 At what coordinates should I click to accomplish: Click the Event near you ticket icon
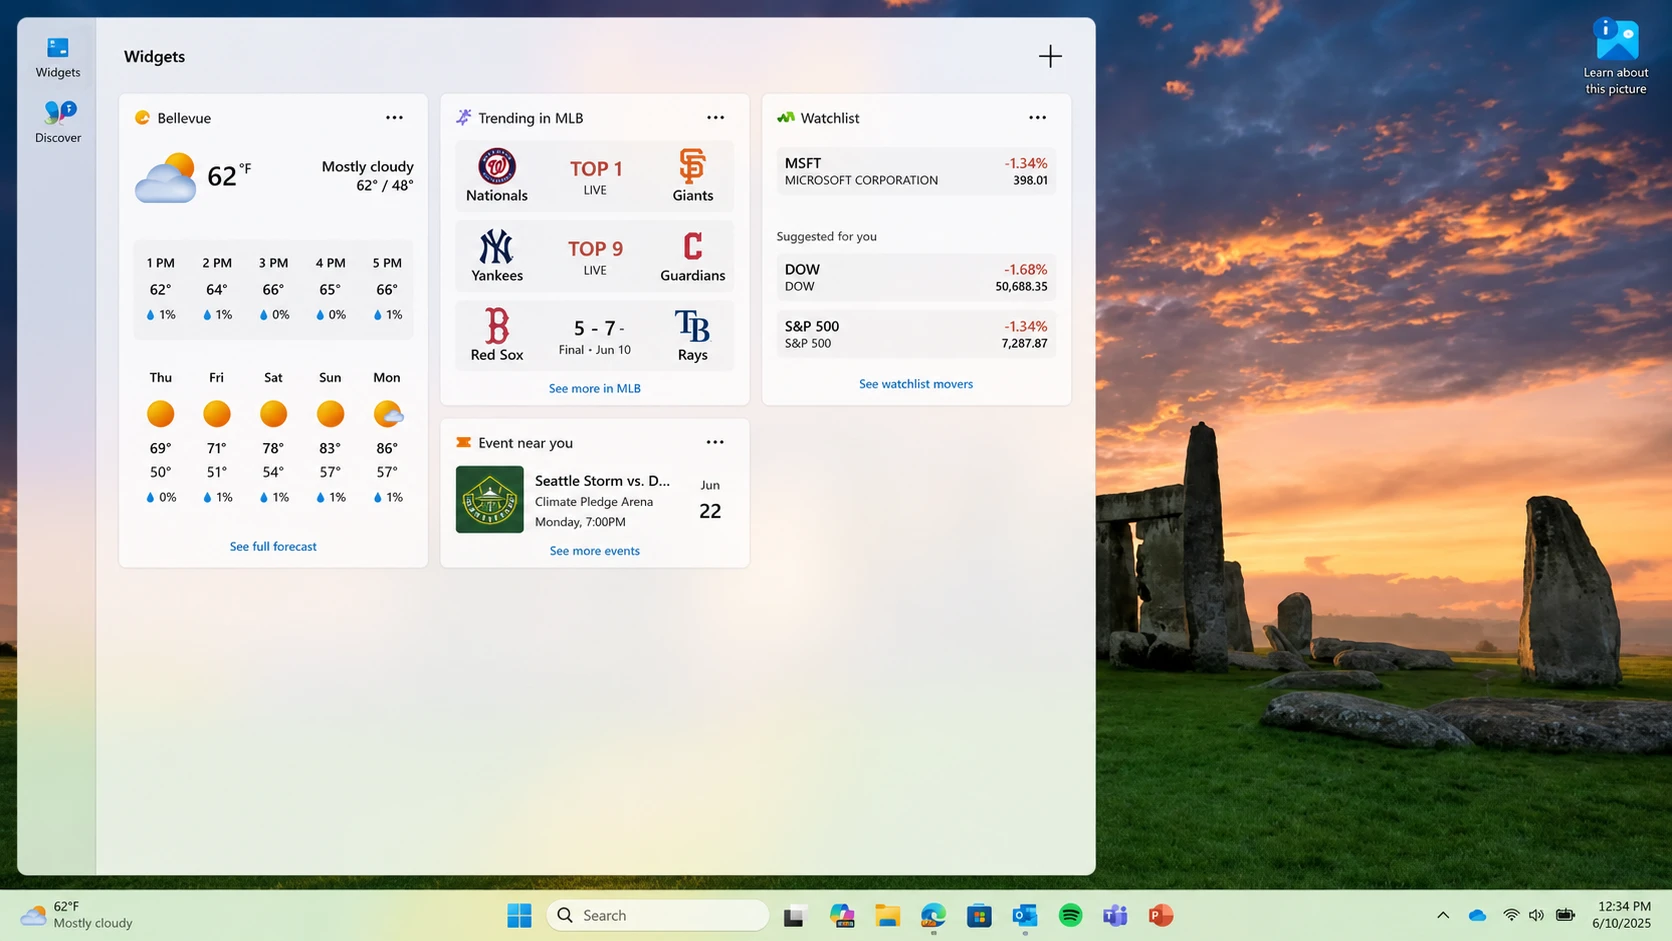pos(463,442)
